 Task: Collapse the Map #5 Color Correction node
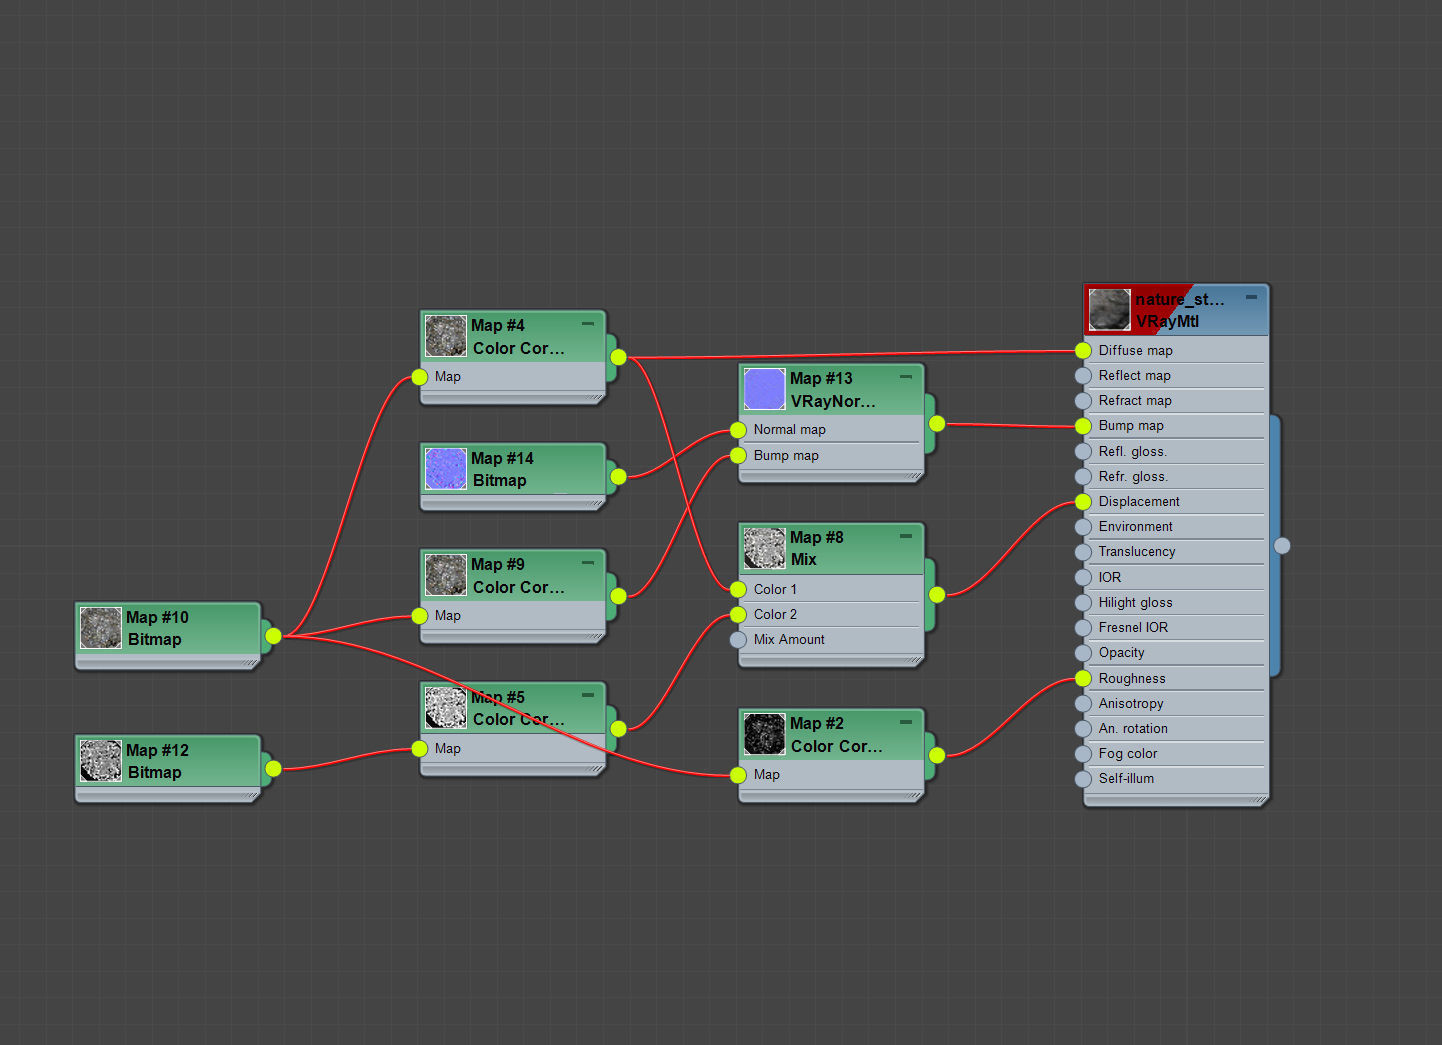(x=588, y=695)
